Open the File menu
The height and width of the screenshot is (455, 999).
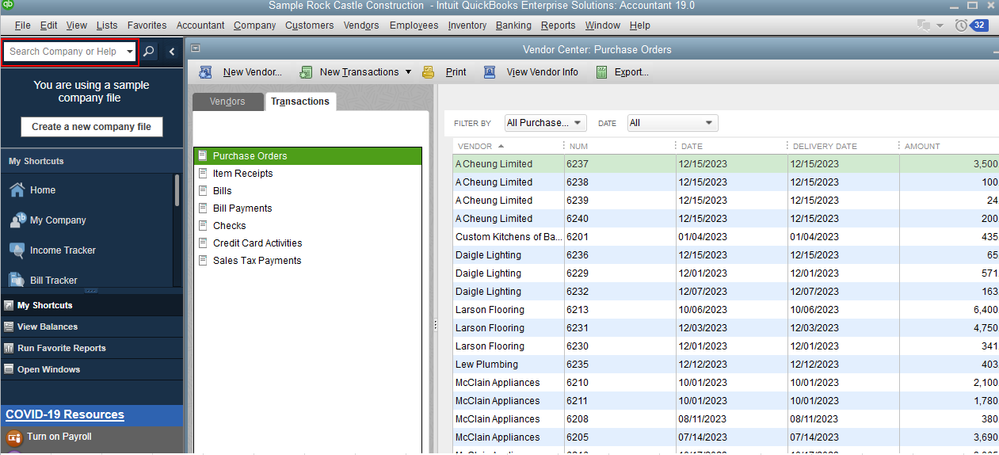coord(22,25)
